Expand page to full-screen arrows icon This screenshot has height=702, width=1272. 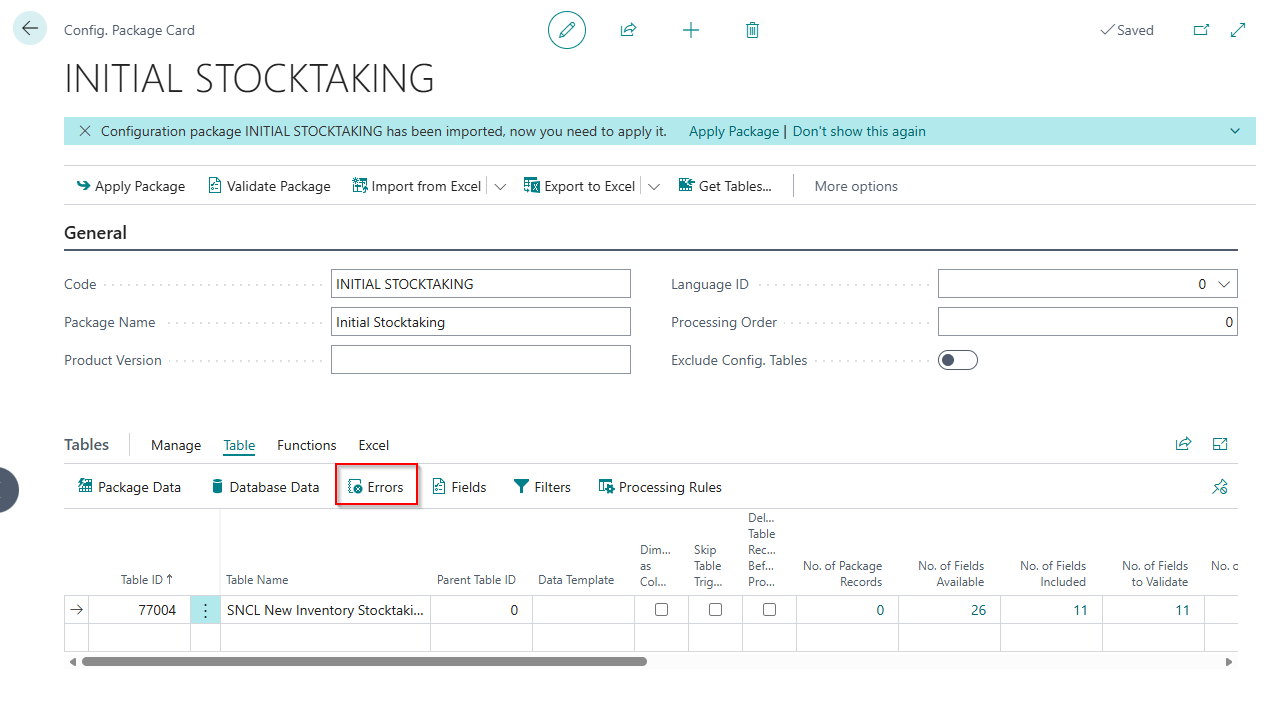point(1238,30)
